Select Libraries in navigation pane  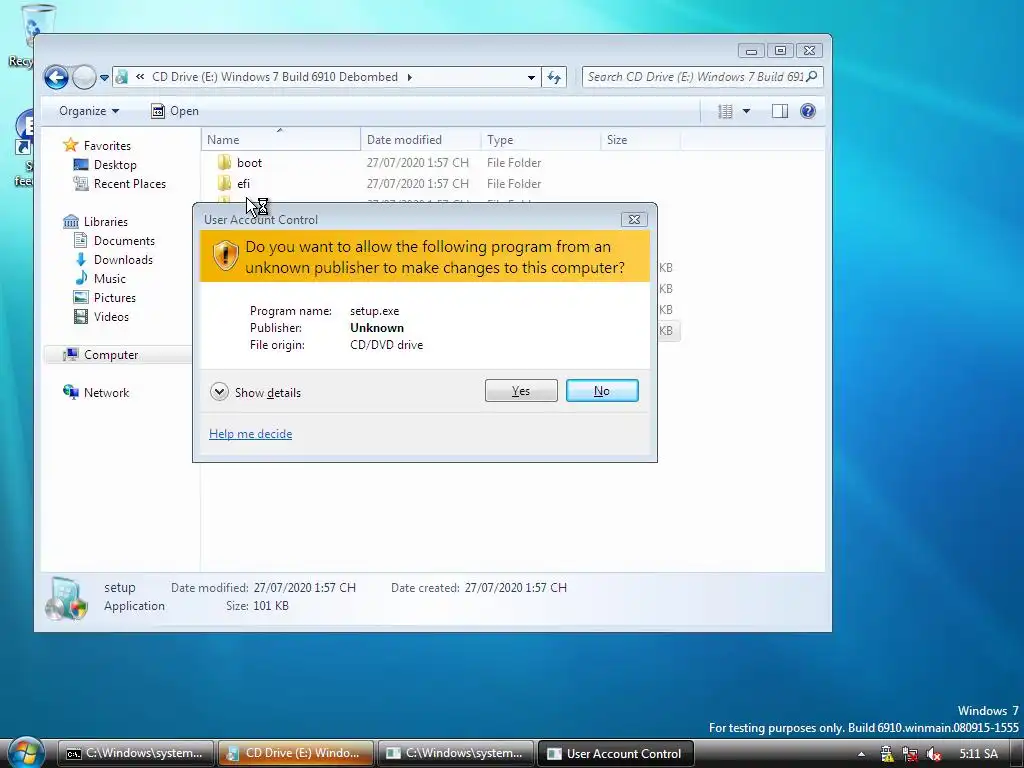tap(106, 221)
